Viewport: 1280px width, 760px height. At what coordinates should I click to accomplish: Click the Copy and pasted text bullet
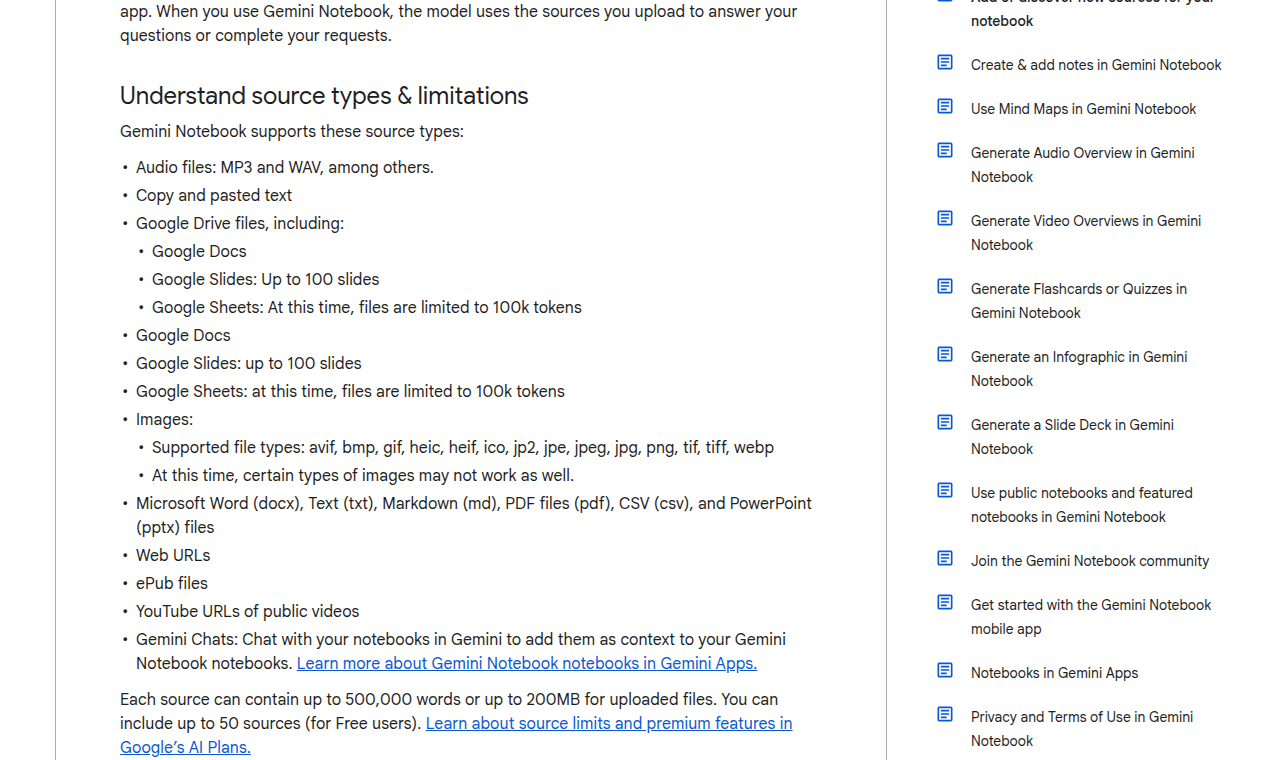pyautogui.click(x=214, y=195)
